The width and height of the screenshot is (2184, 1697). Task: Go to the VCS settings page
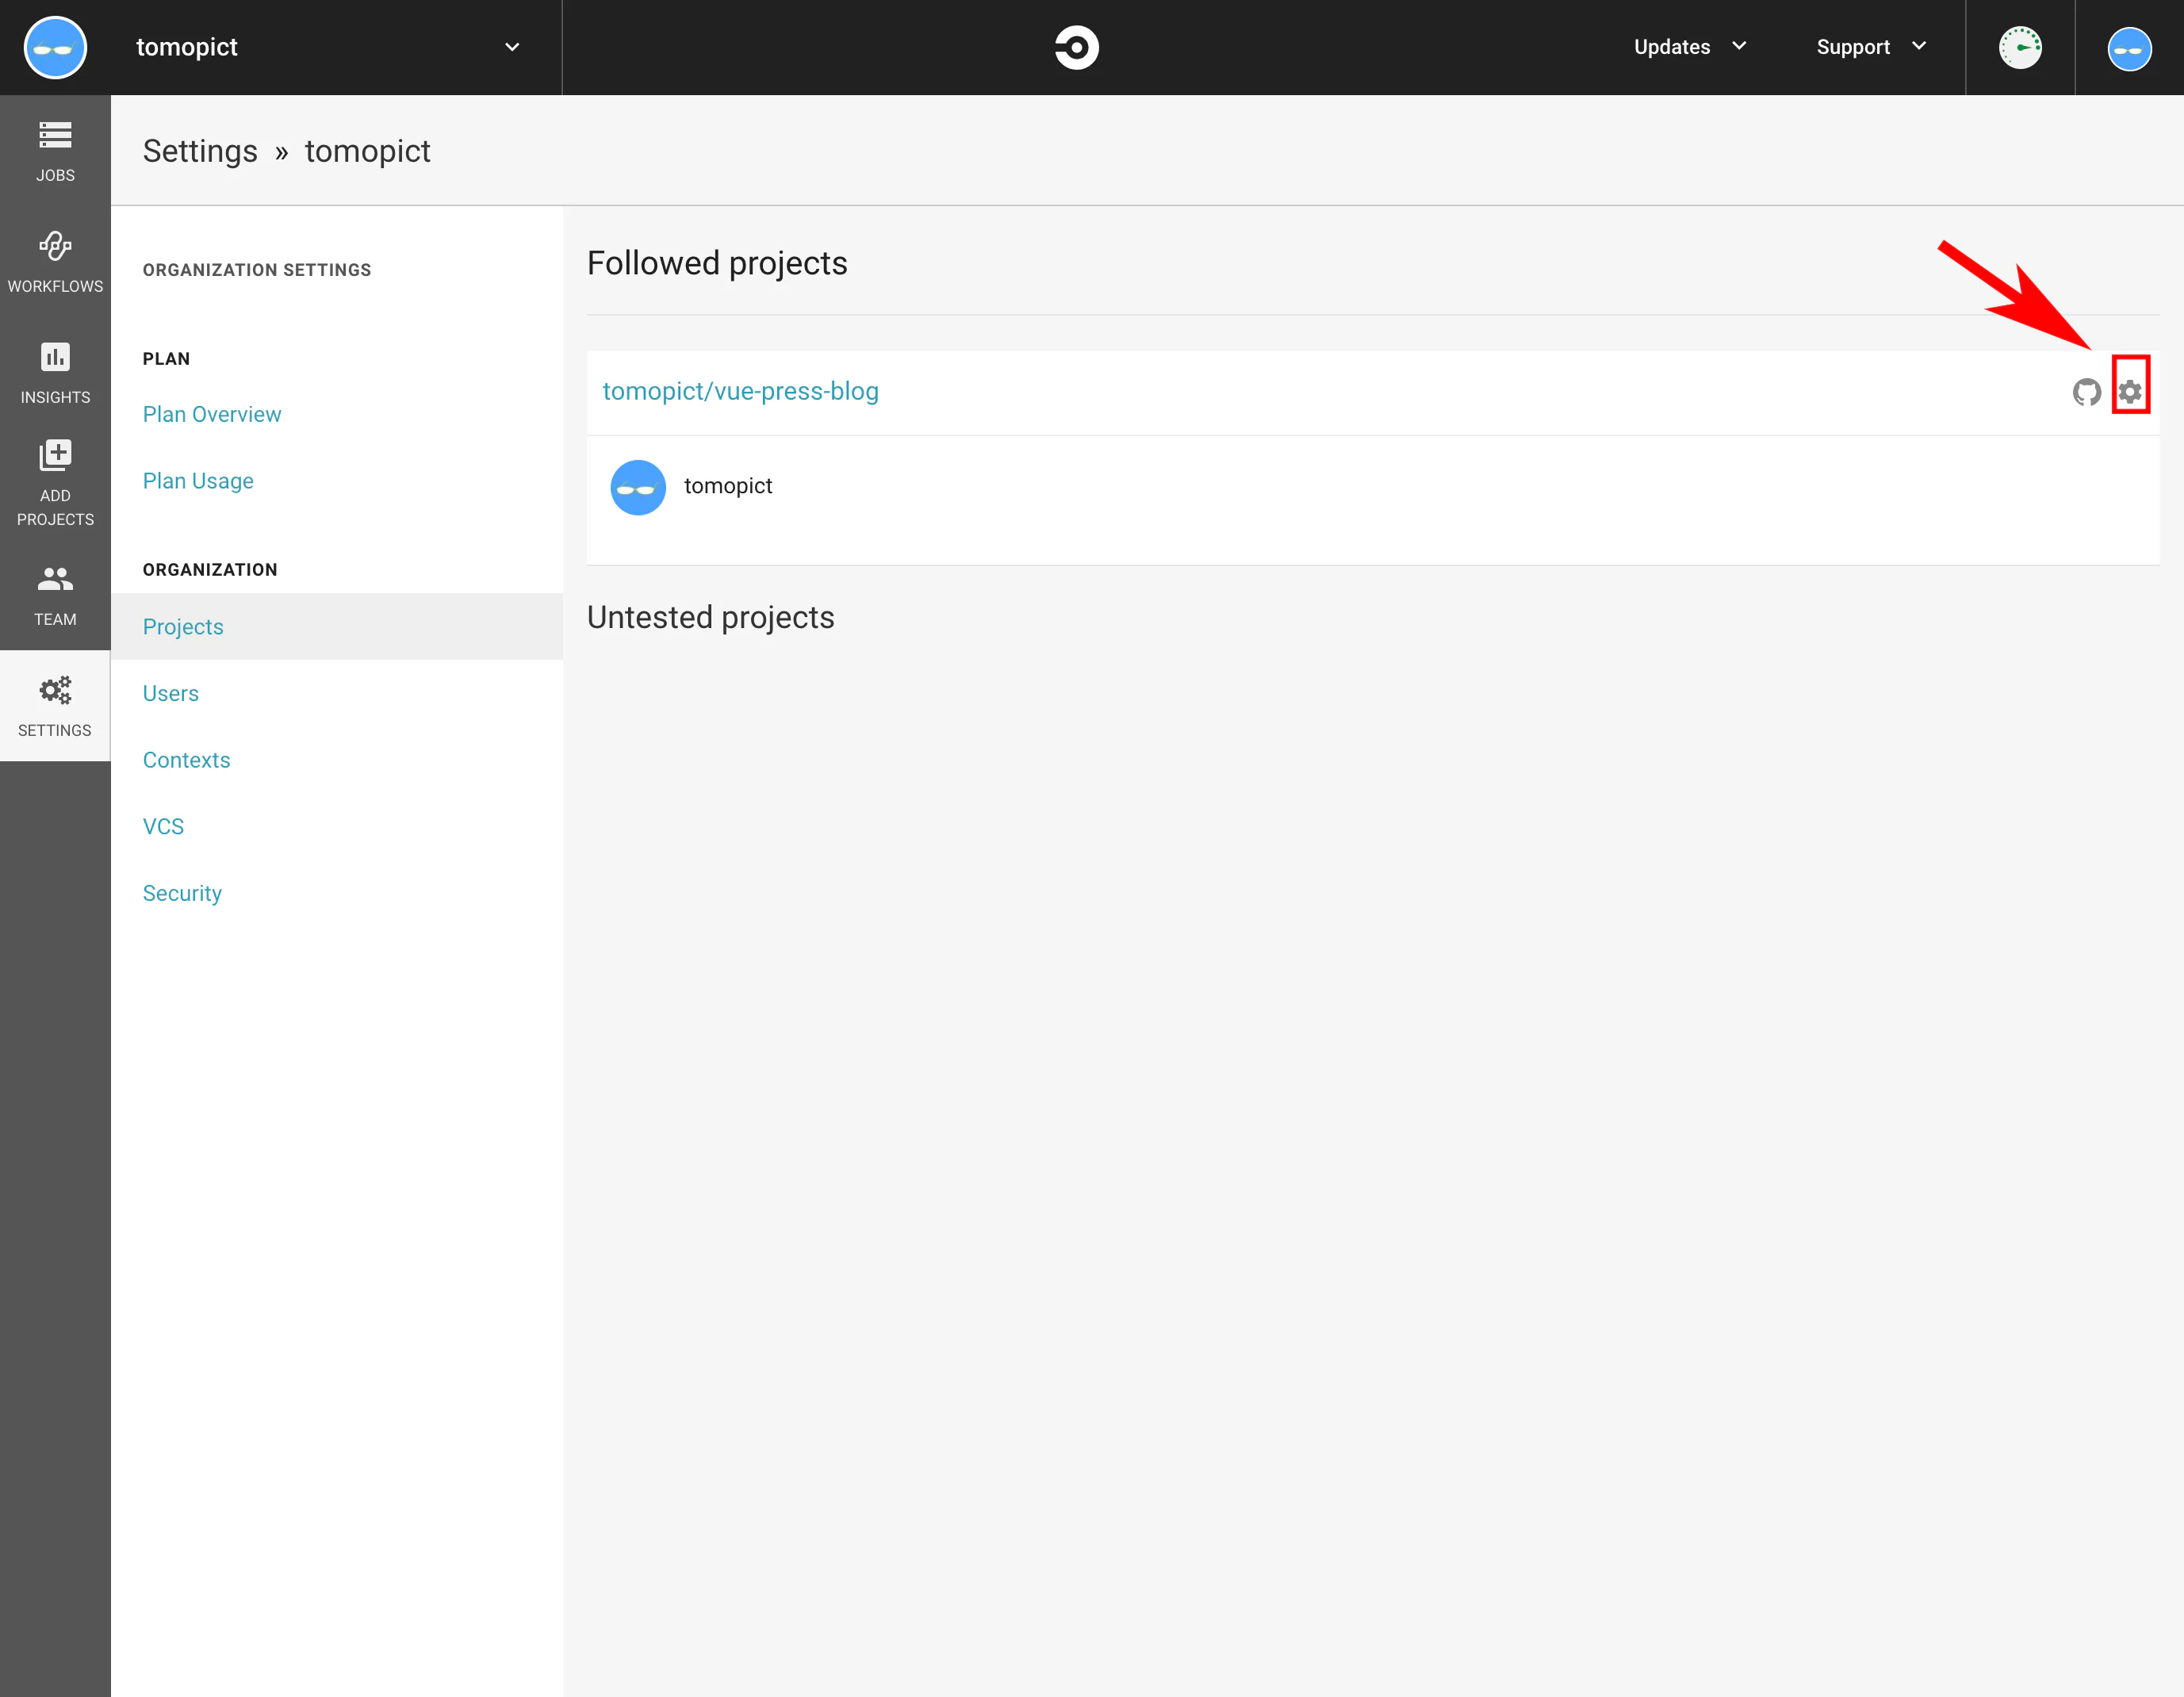click(163, 825)
